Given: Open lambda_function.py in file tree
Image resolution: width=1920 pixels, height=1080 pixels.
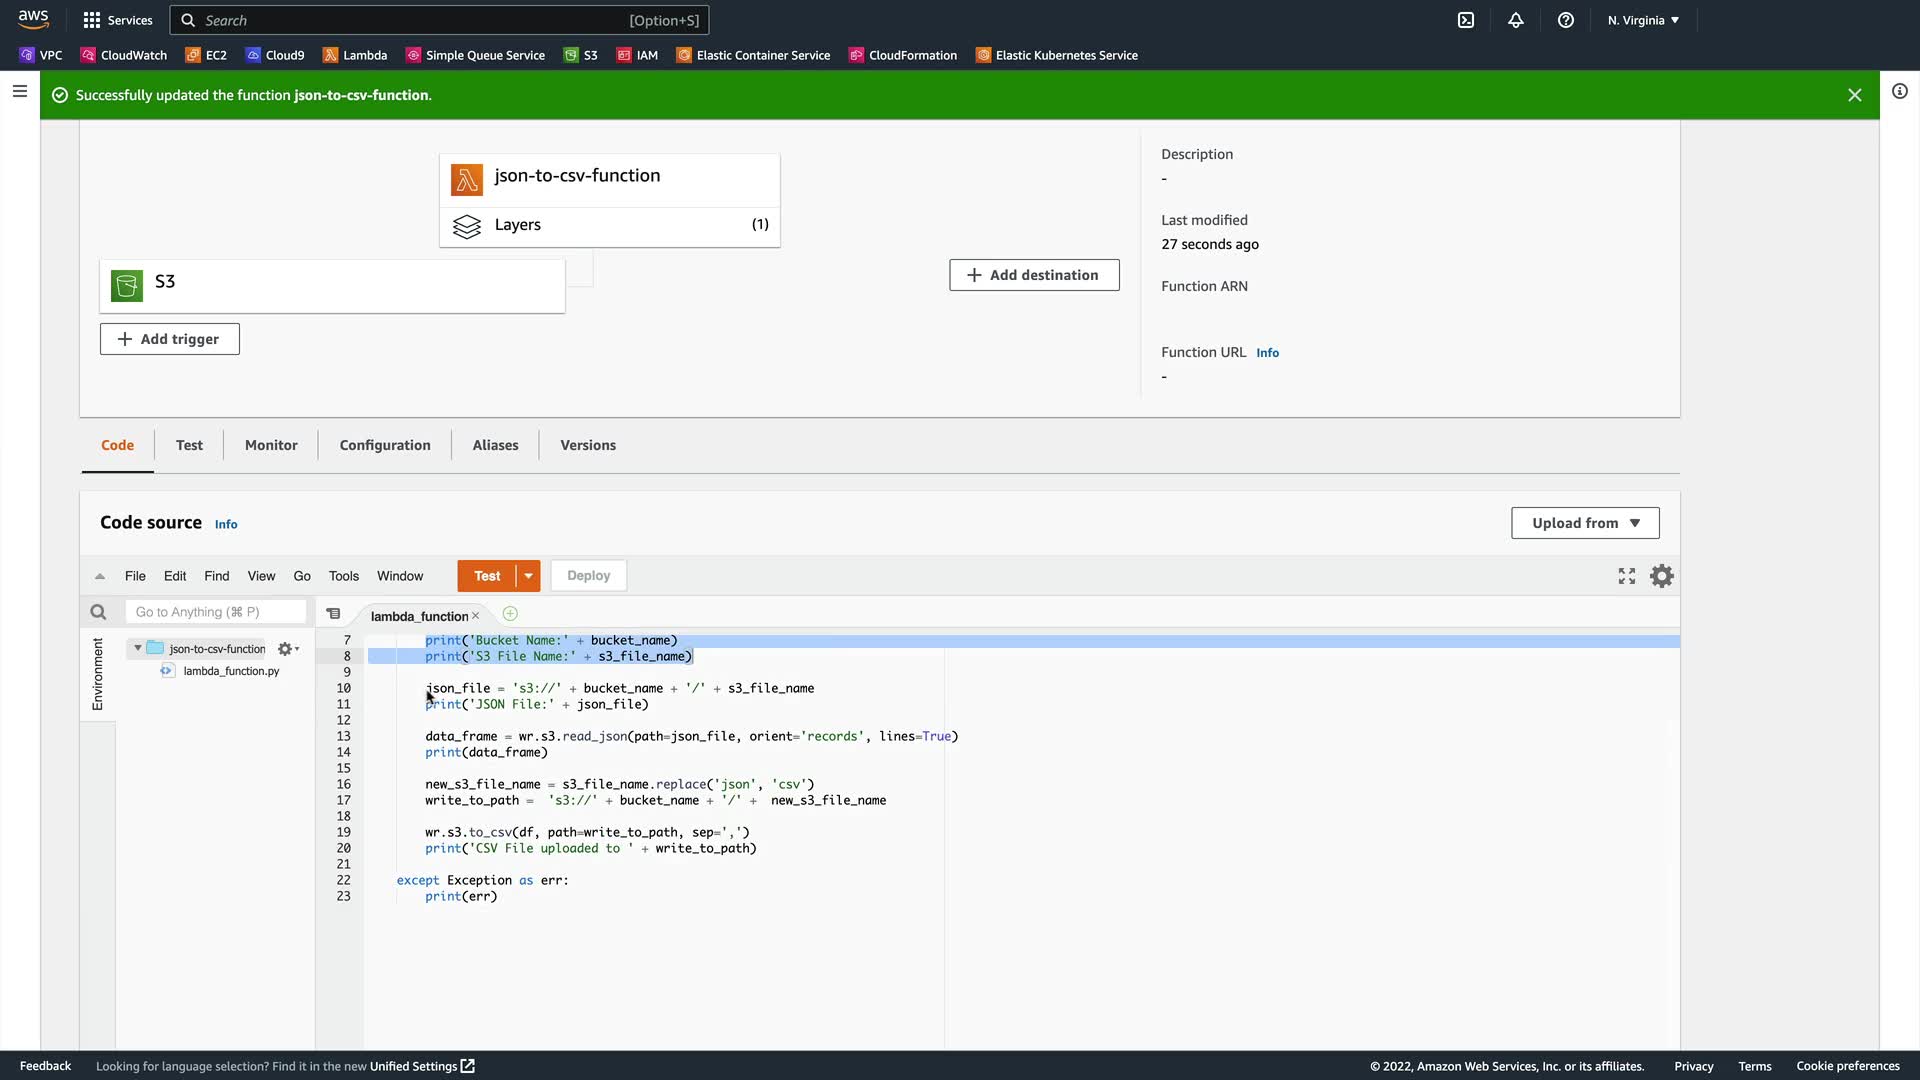Looking at the screenshot, I should (231, 671).
